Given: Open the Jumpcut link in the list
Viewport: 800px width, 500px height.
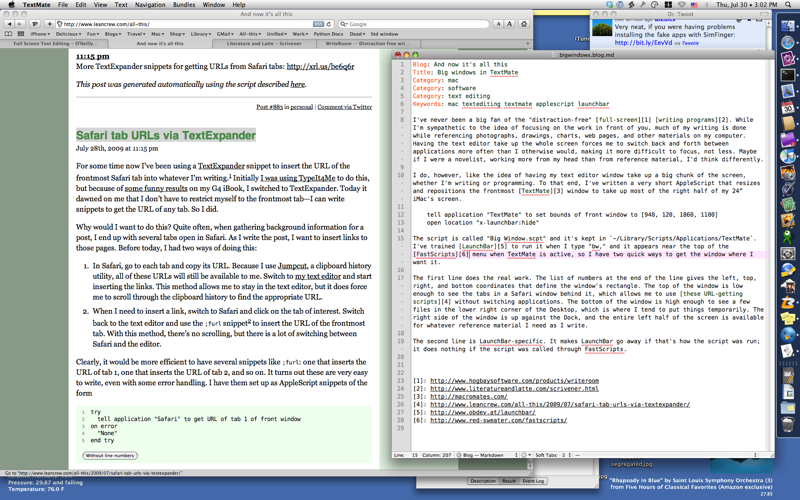Looking at the screenshot, I should click(292, 266).
